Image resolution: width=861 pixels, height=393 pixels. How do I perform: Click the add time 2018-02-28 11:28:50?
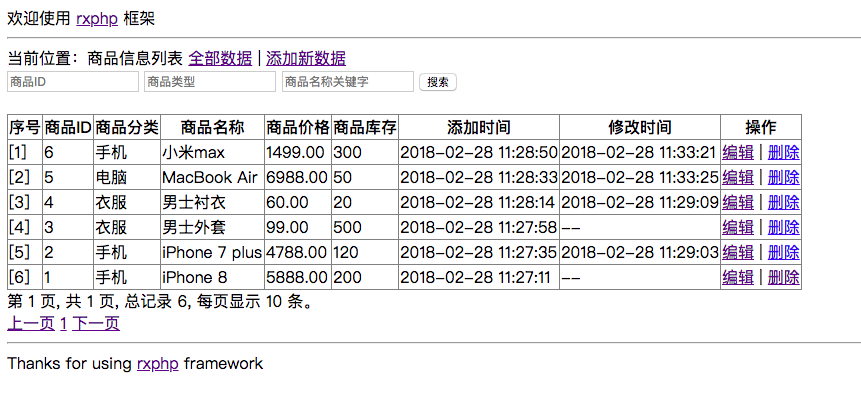point(479,152)
